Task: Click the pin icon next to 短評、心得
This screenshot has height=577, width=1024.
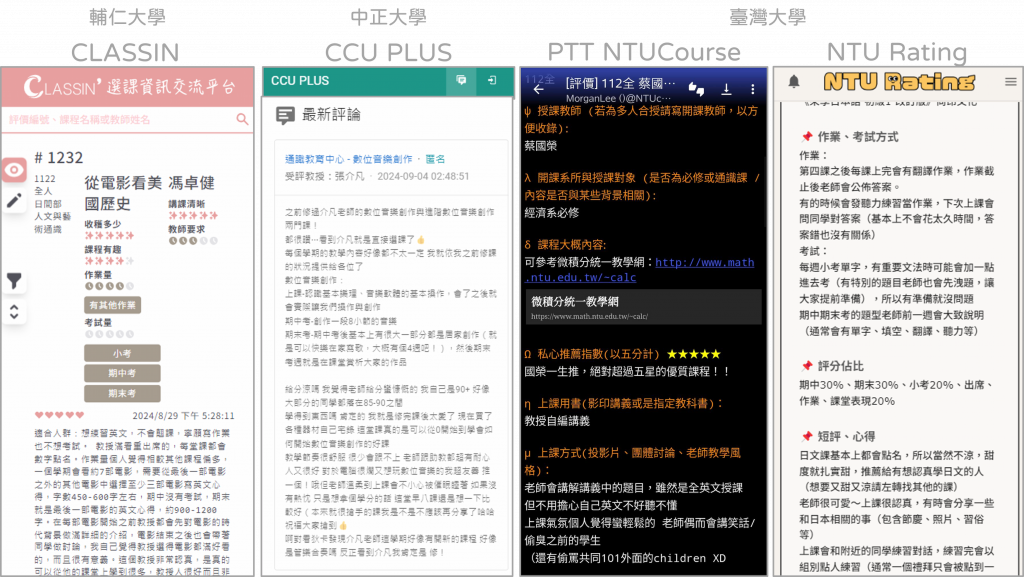Action: pos(807,437)
